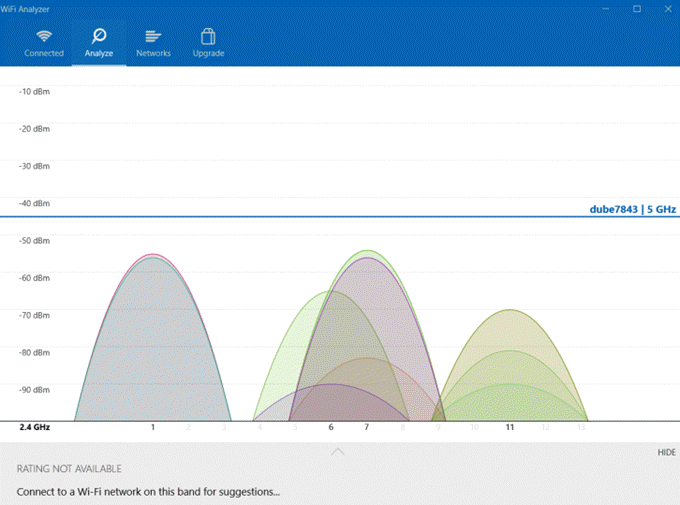Close the WiFi Analyzer window
680x505 pixels.
pyautogui.click(x=664, y=8)
